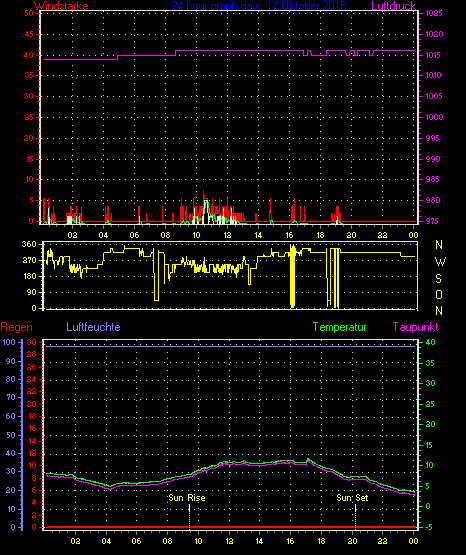Click the green 35 temperature axis value

430,363
